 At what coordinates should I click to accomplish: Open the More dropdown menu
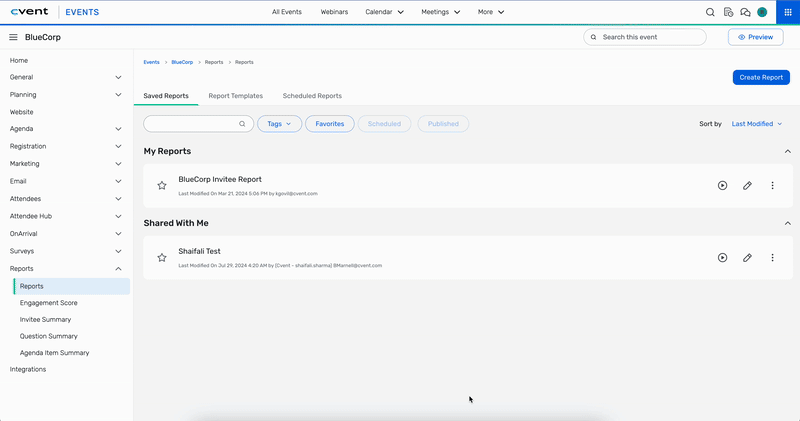click(491, 12)
